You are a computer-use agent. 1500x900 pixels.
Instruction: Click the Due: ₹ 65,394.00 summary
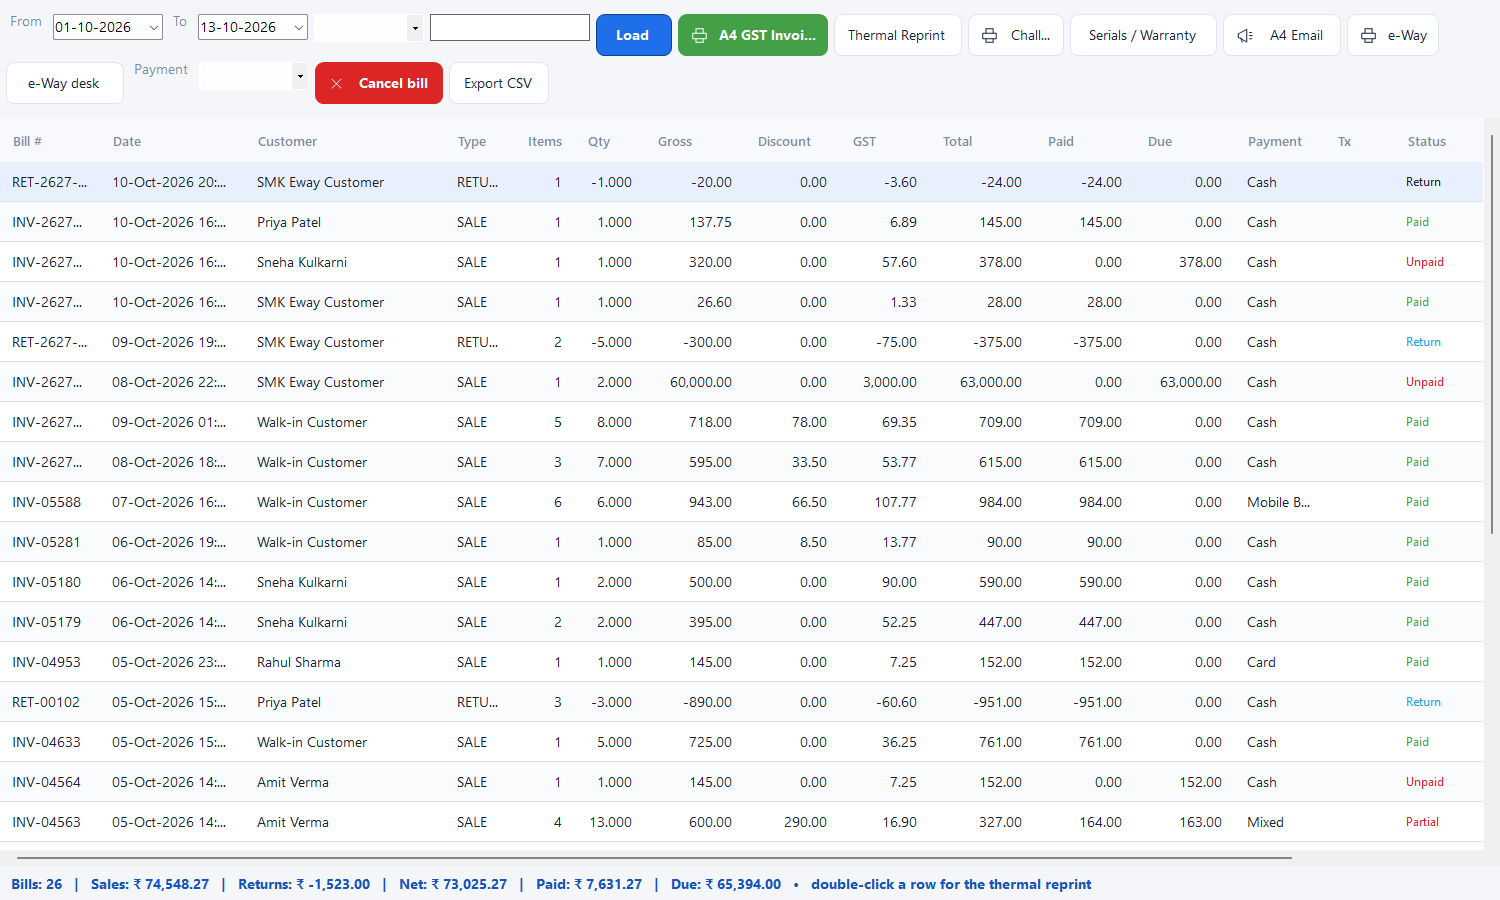[726, 884]
